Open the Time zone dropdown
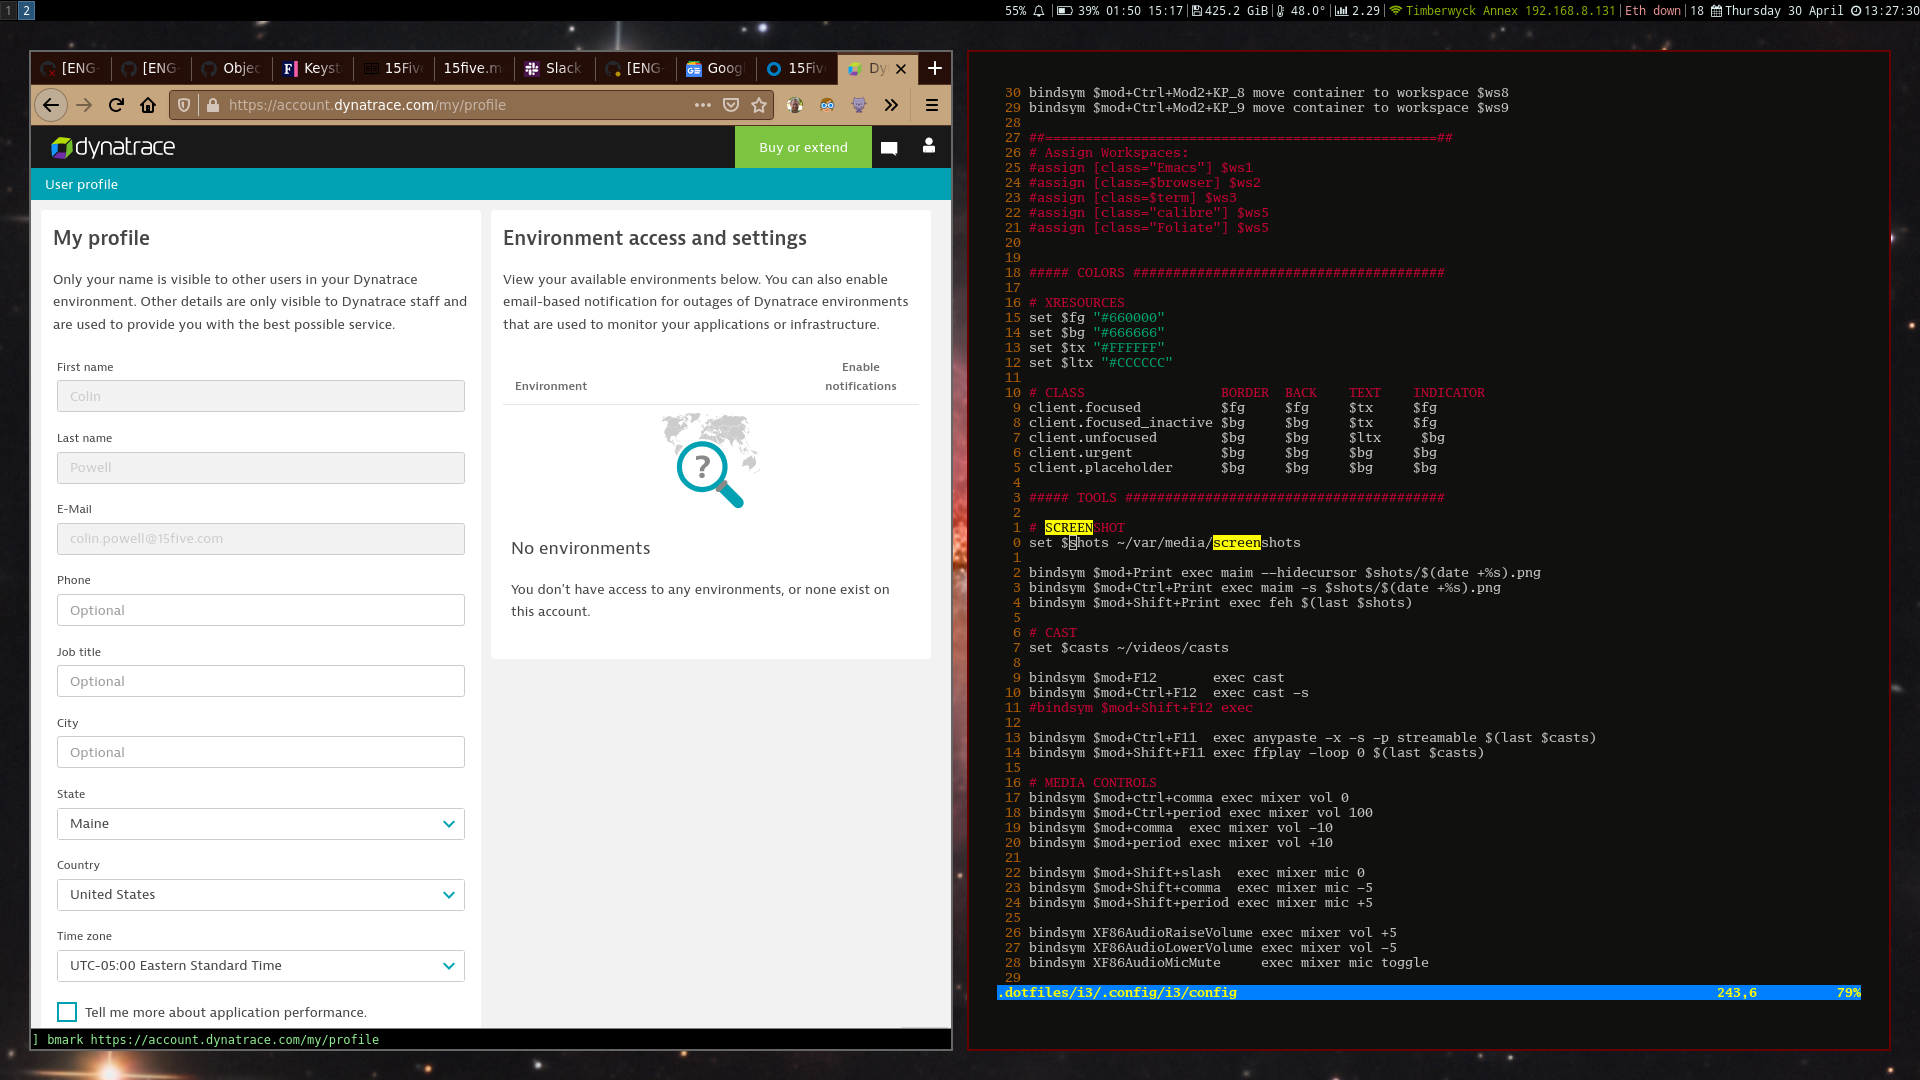Image resolution: width=1920 pixels, height=1080 pixels. (x=260, y=966)
